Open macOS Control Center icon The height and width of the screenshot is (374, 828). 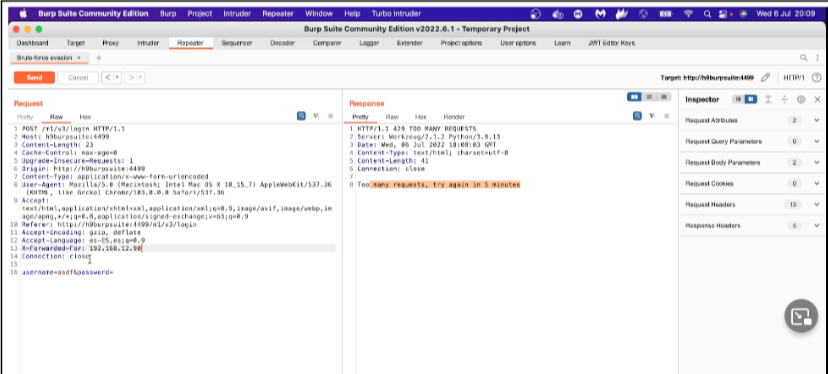tap(724, 14)
